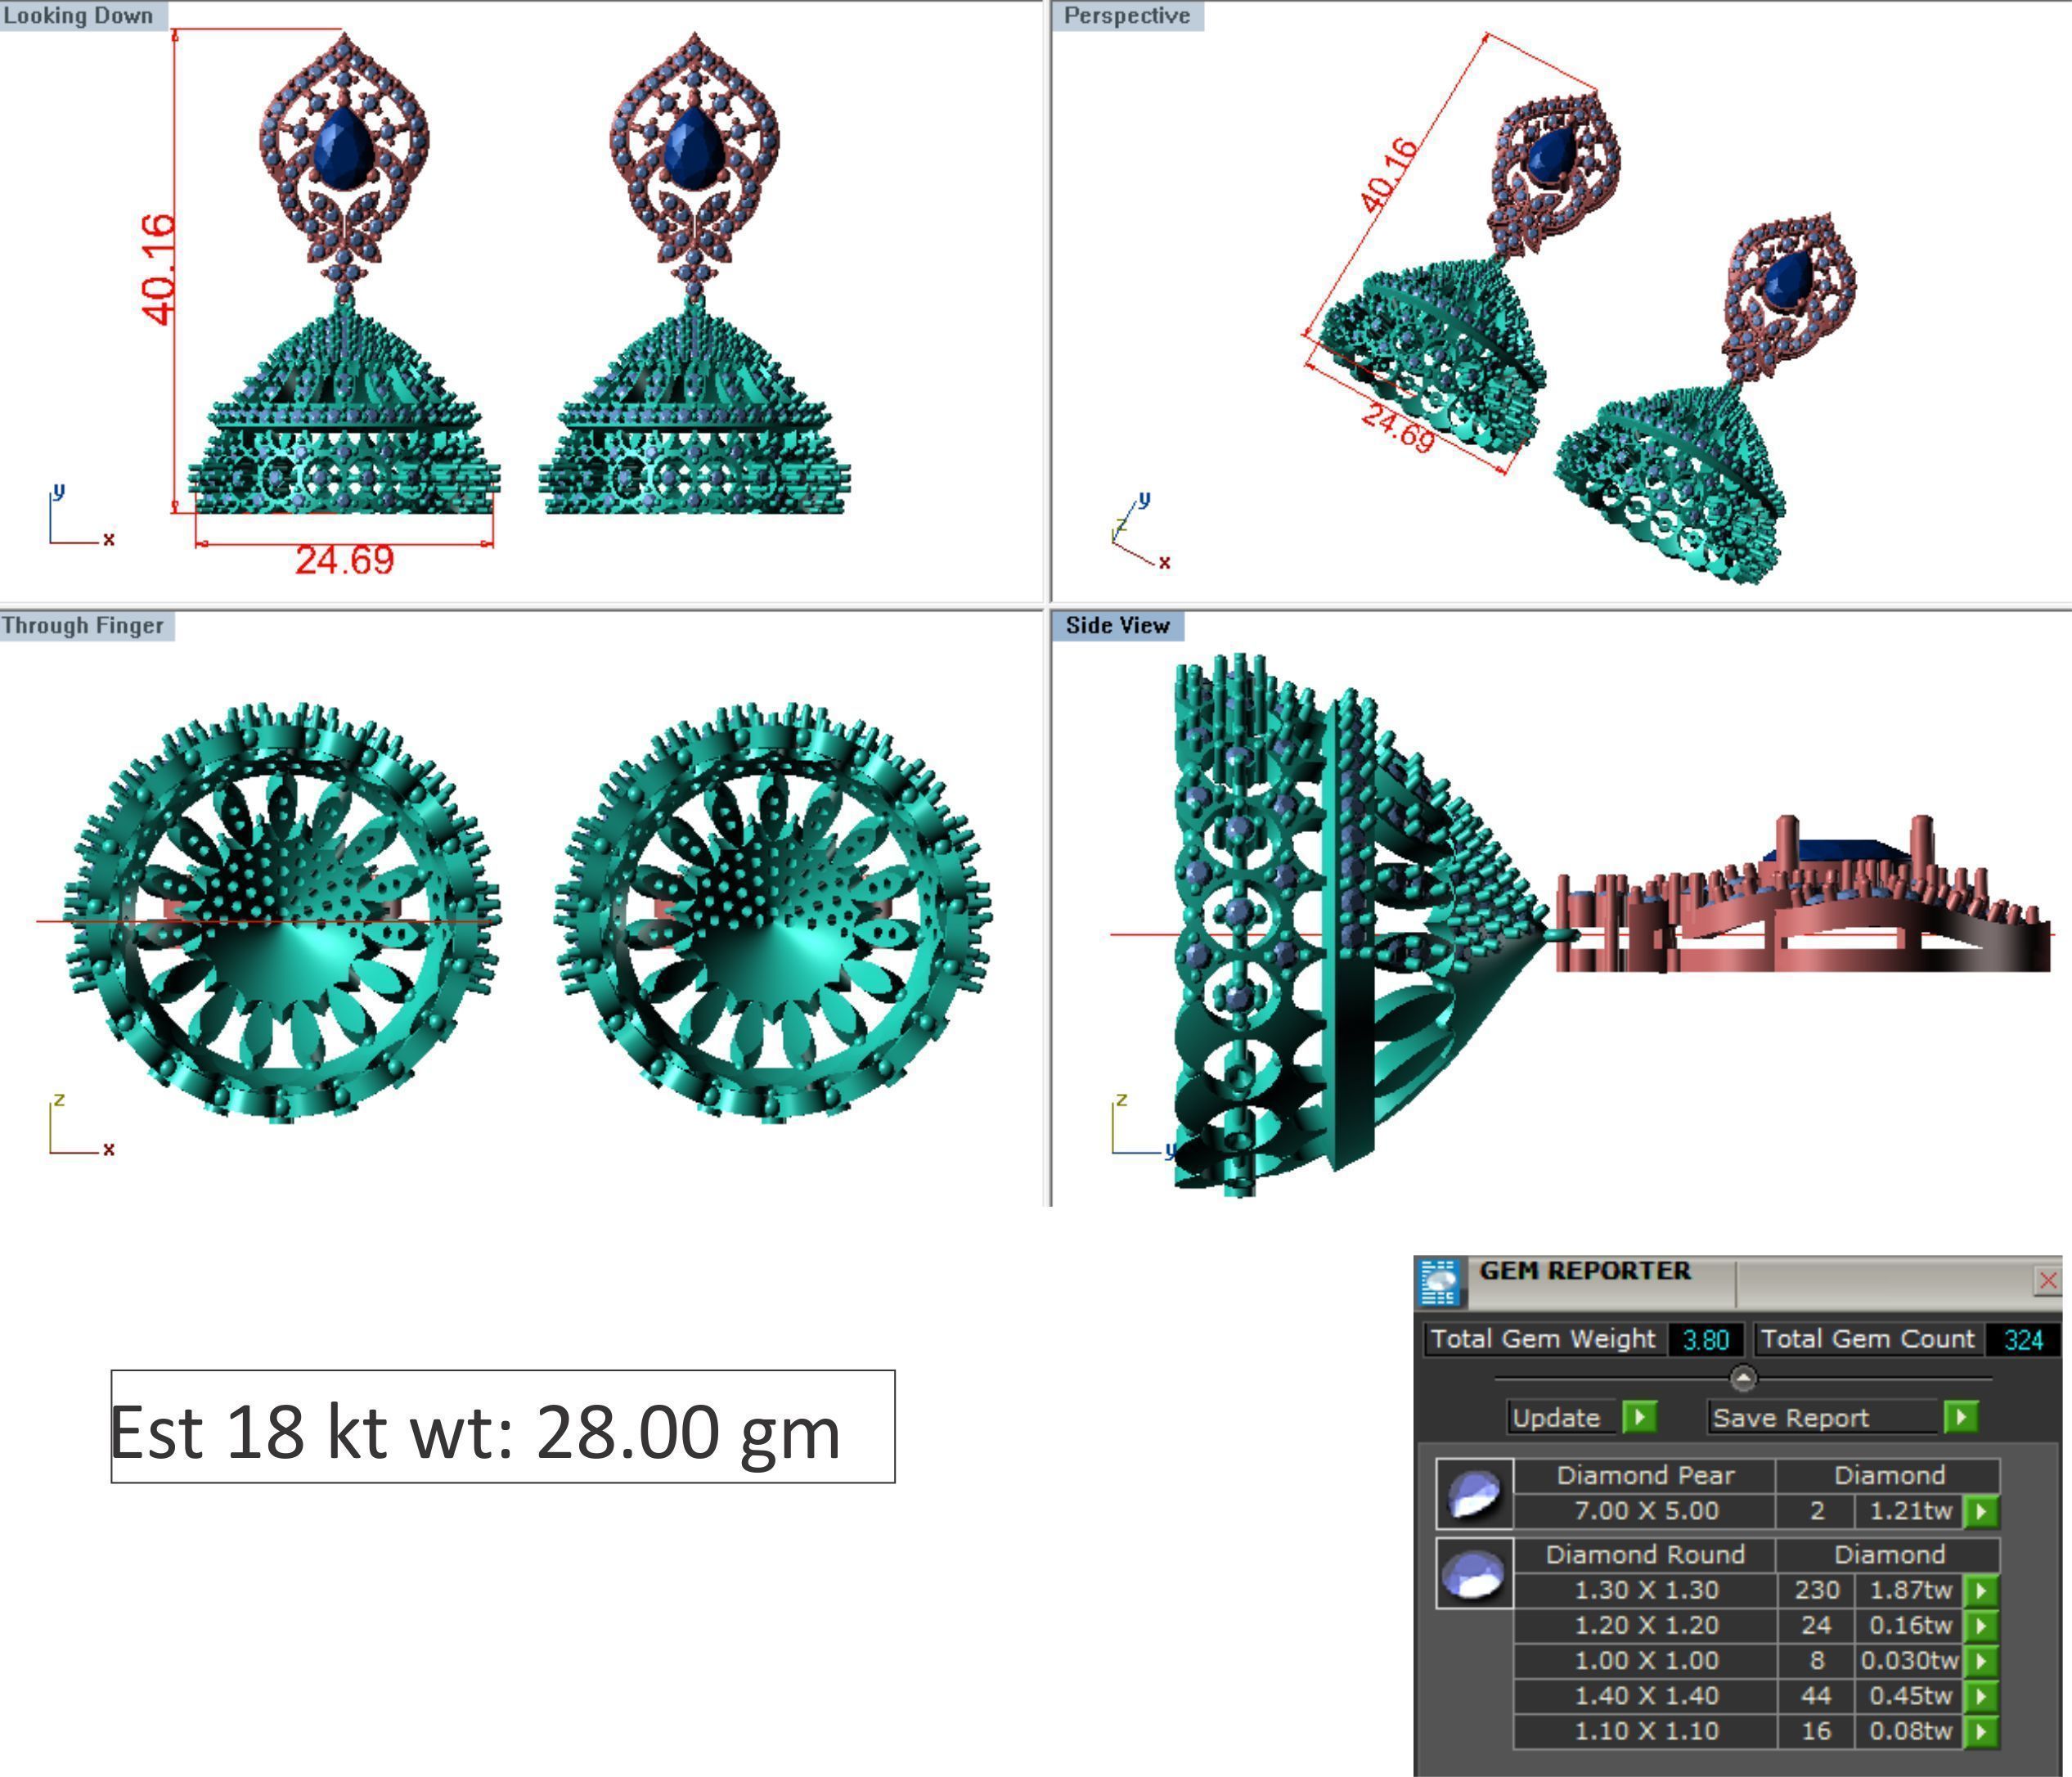Activate the Side View viewport tab

coord(1117,625)
